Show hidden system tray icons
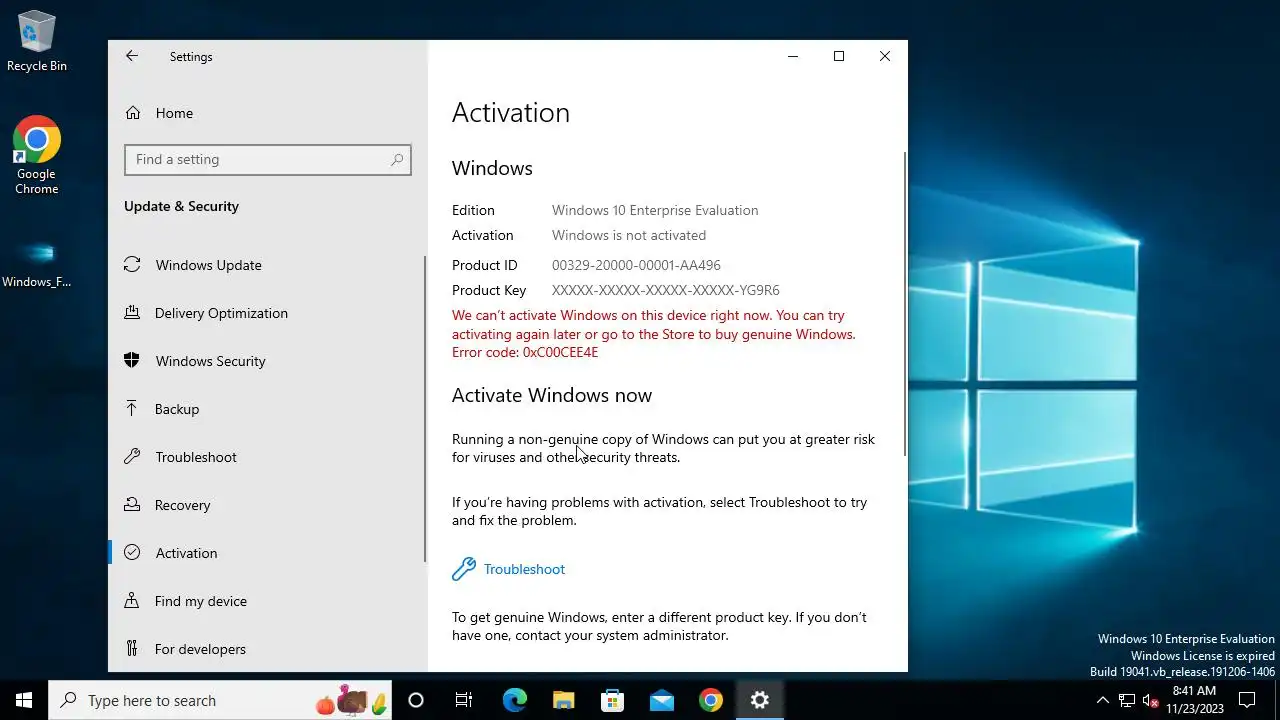The width and height of the screenshot is (1280, 720). tap(1102, 700)
